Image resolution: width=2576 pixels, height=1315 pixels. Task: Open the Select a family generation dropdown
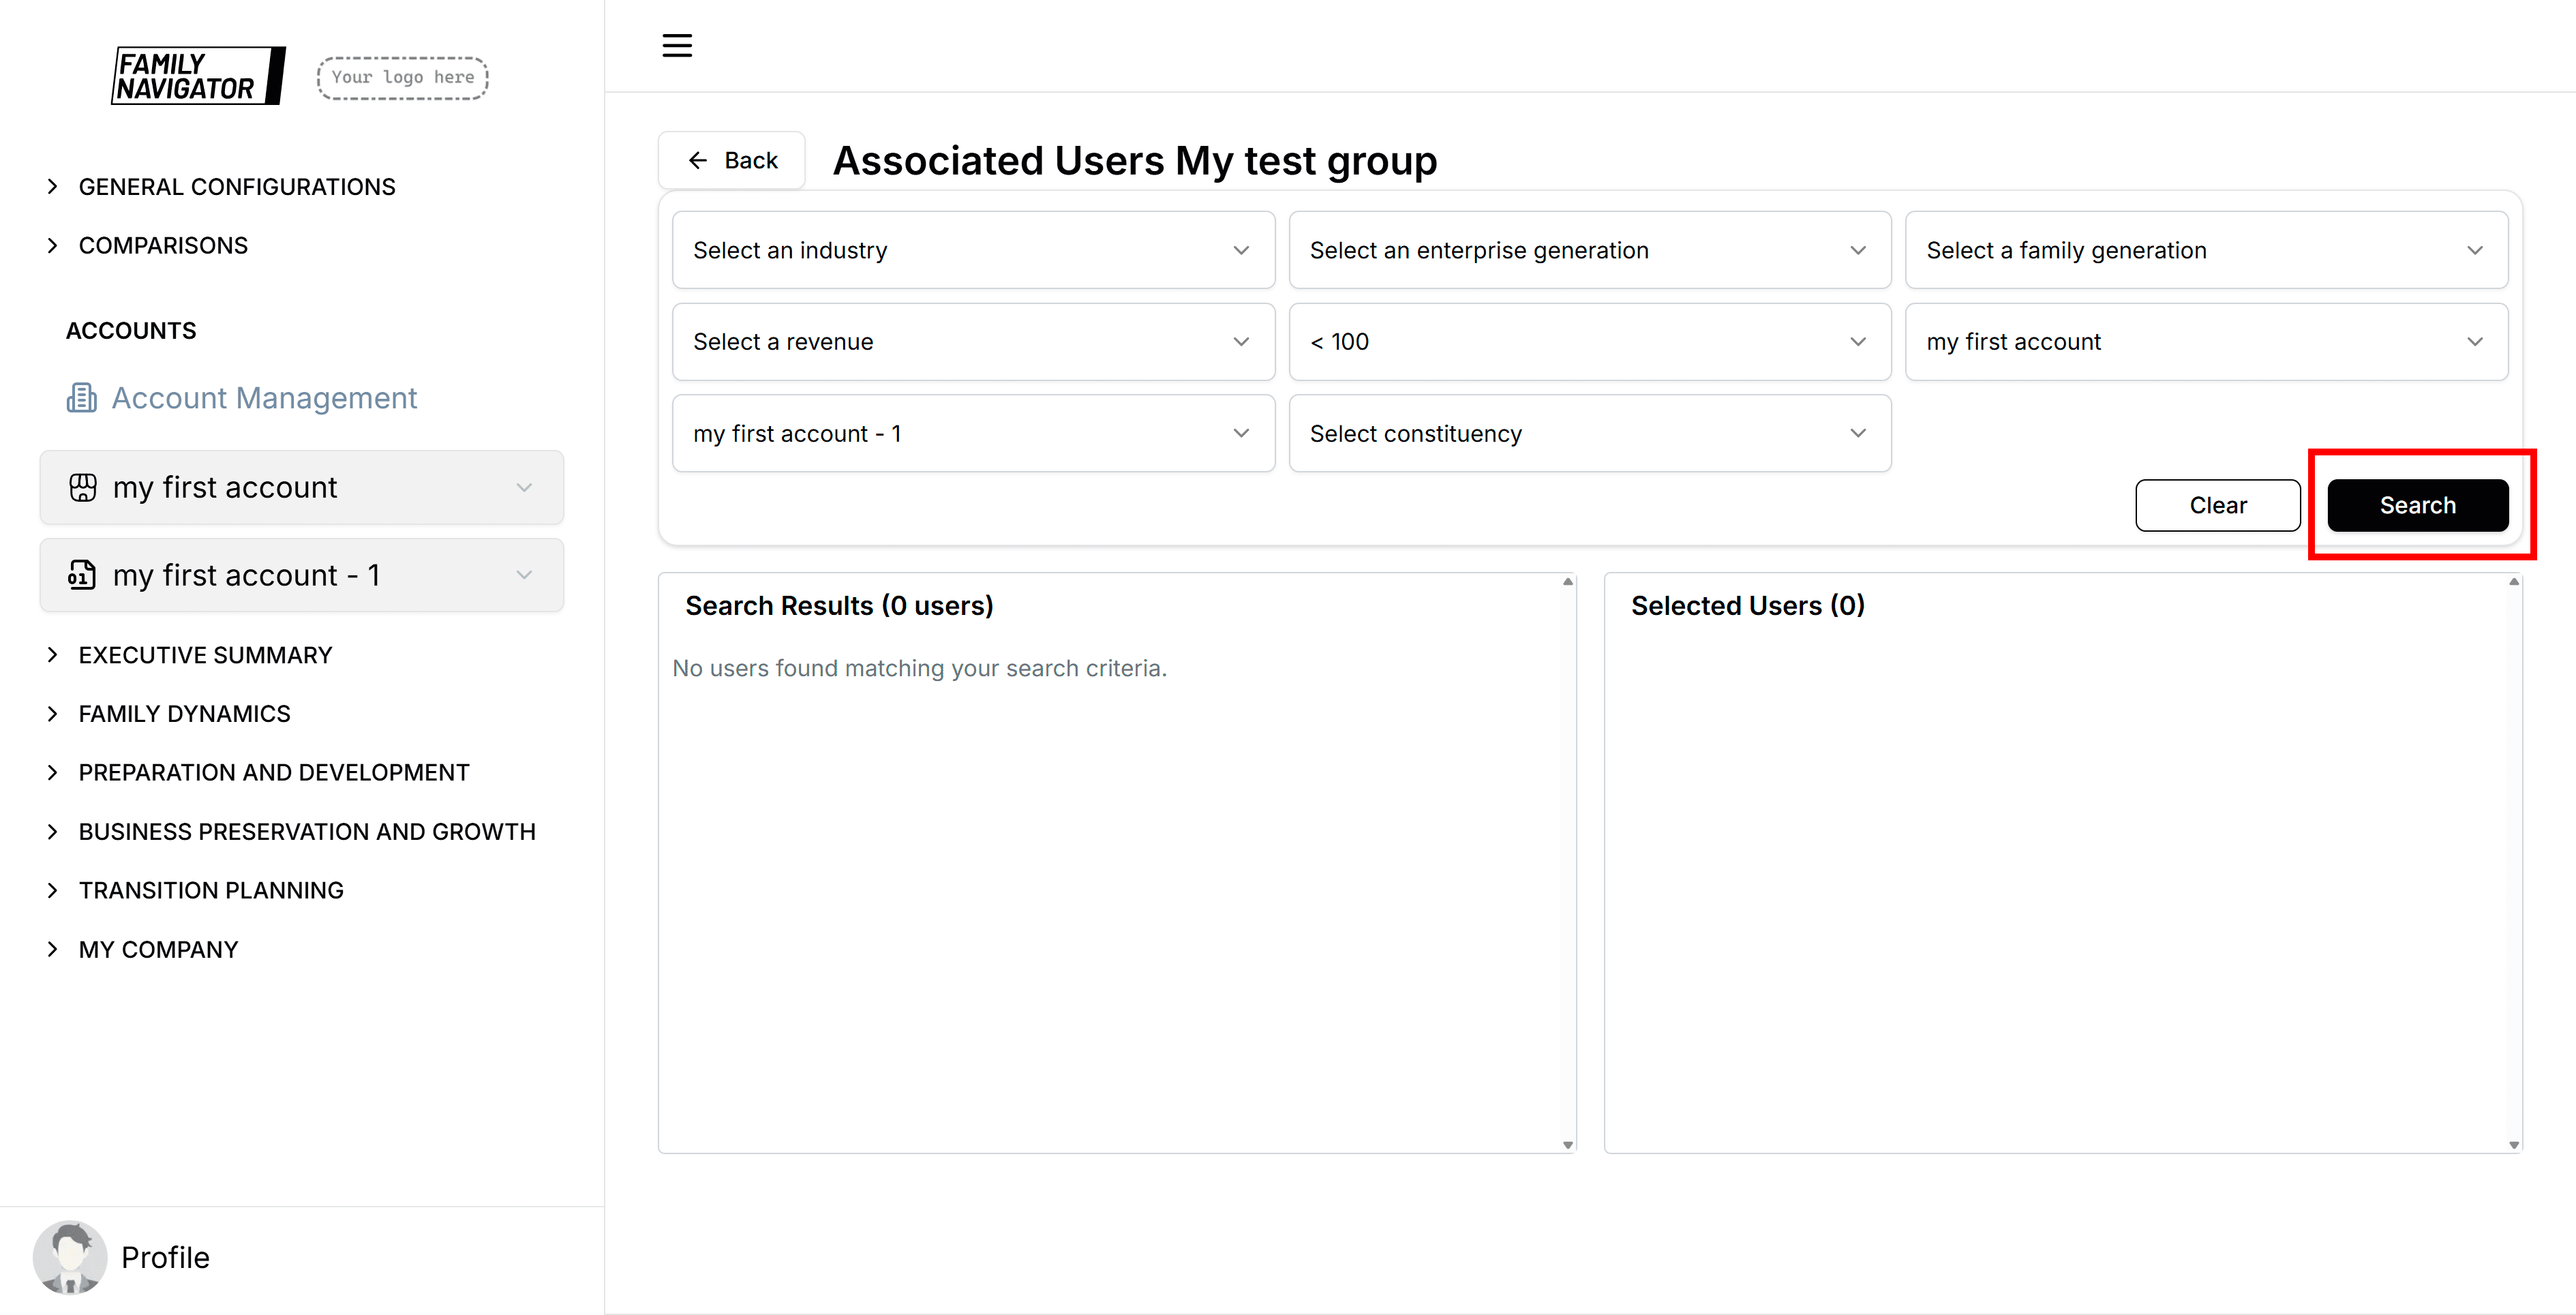2205,250
